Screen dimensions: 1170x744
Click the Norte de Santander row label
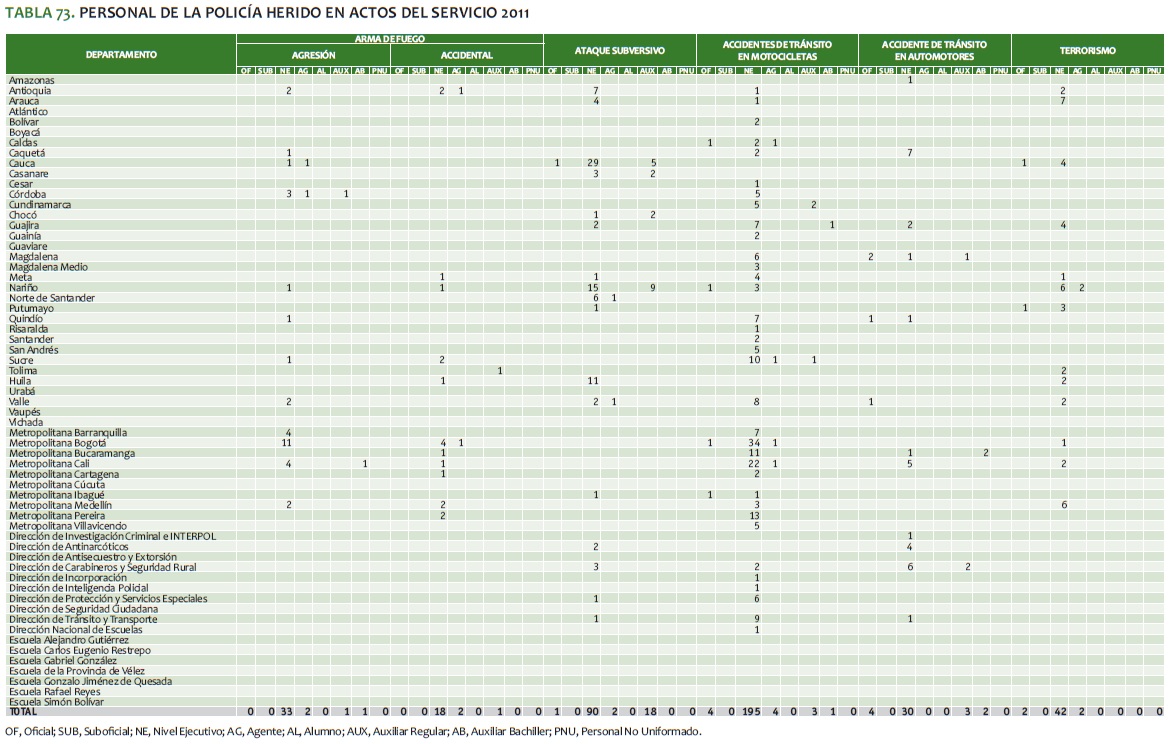(x=52, y=298)
